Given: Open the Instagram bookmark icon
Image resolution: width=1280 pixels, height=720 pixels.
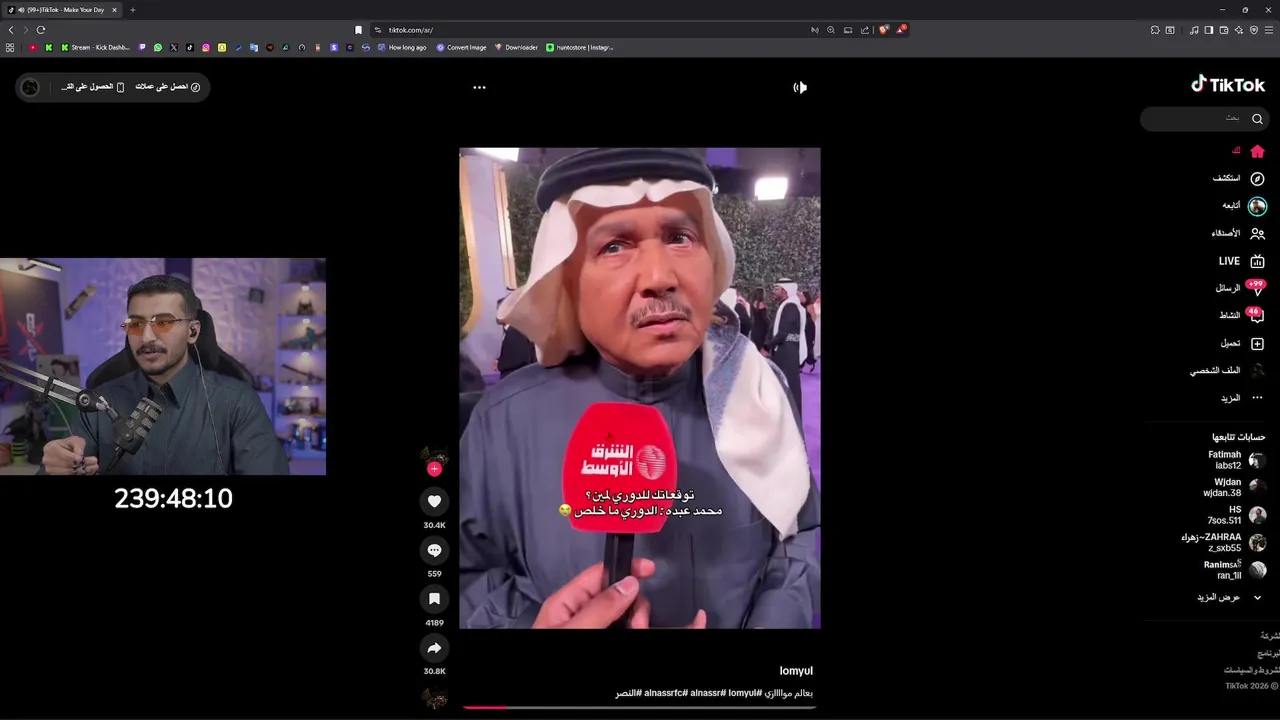Looking at the screenshot, I should (x=206, y=47).
